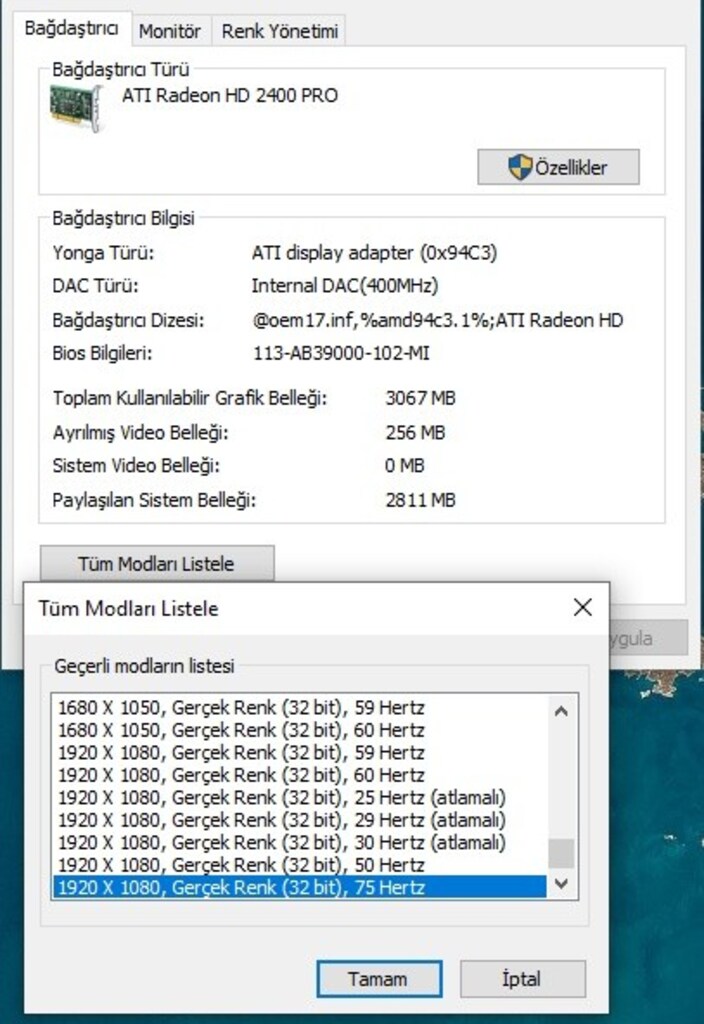Click the Yonga Türü value ATI display adapter (0x94C3)

(x=374, y=253)
